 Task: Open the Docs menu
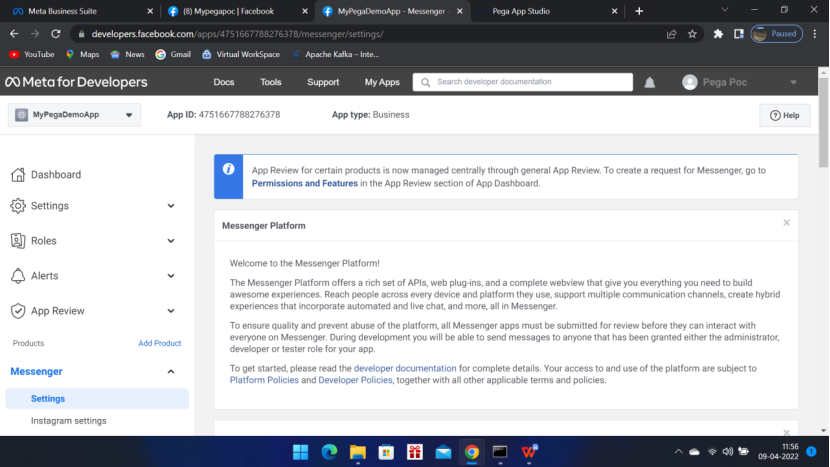[x=223, y=82]
